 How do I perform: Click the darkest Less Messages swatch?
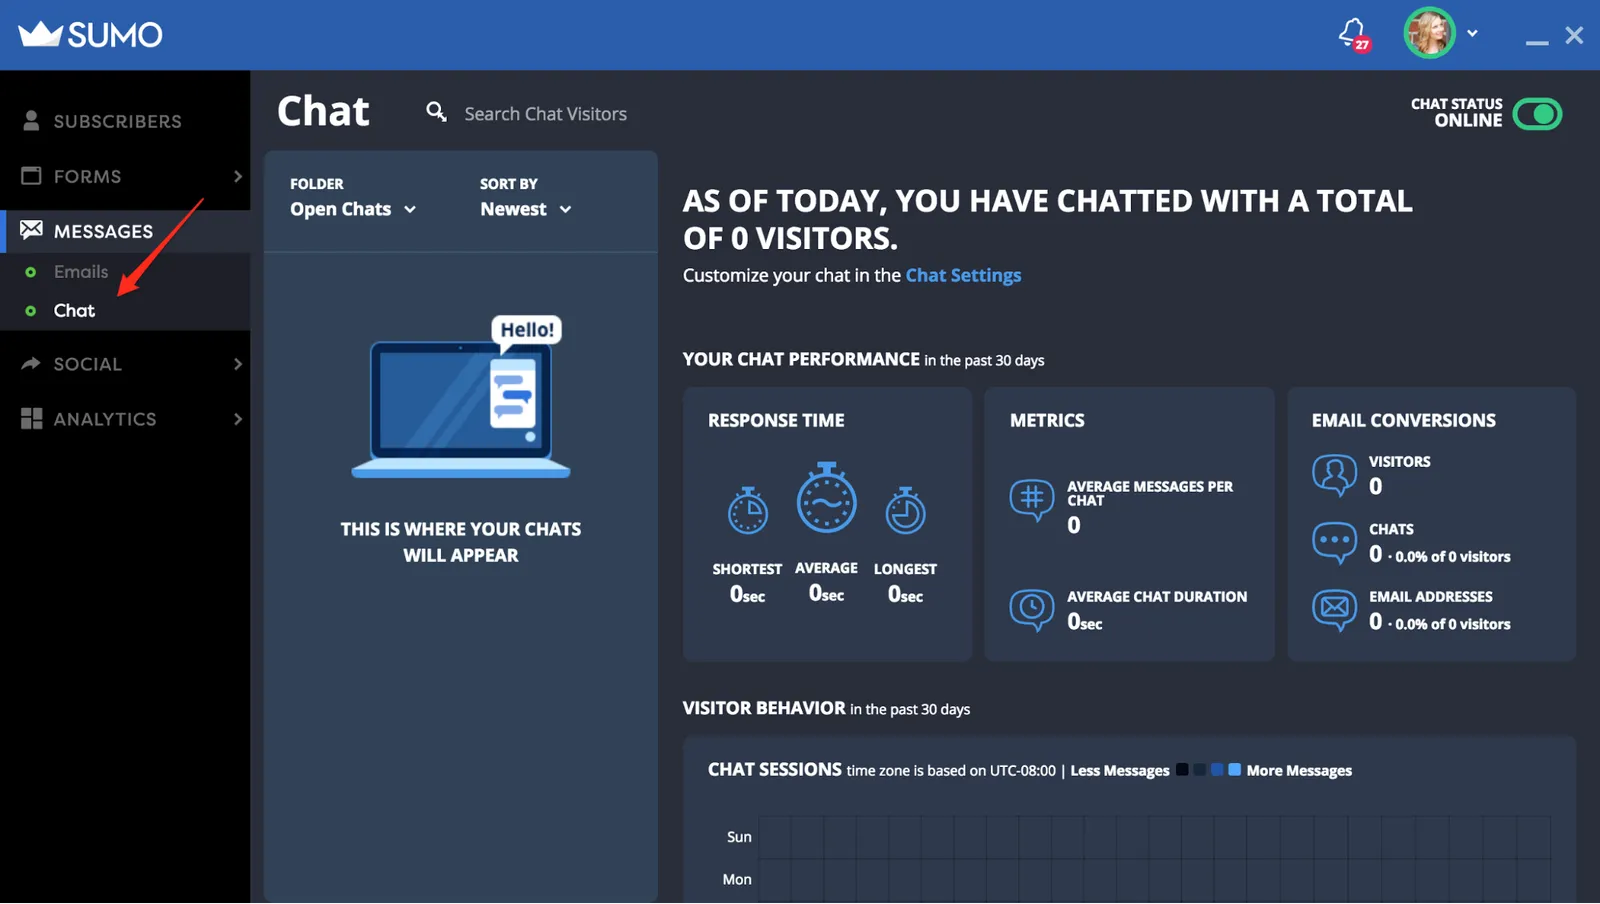1182,770
